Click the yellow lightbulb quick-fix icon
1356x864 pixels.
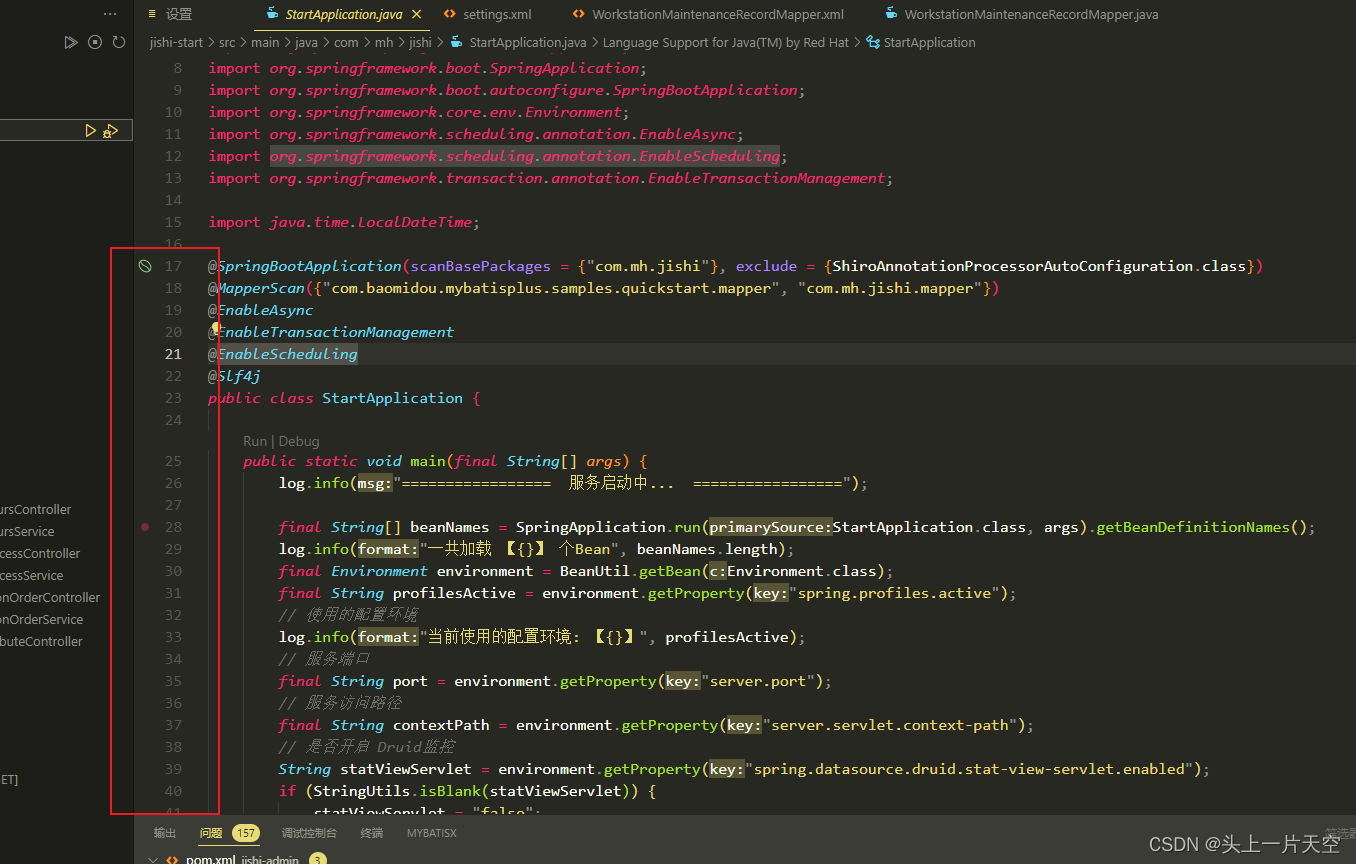click(216, 328)
